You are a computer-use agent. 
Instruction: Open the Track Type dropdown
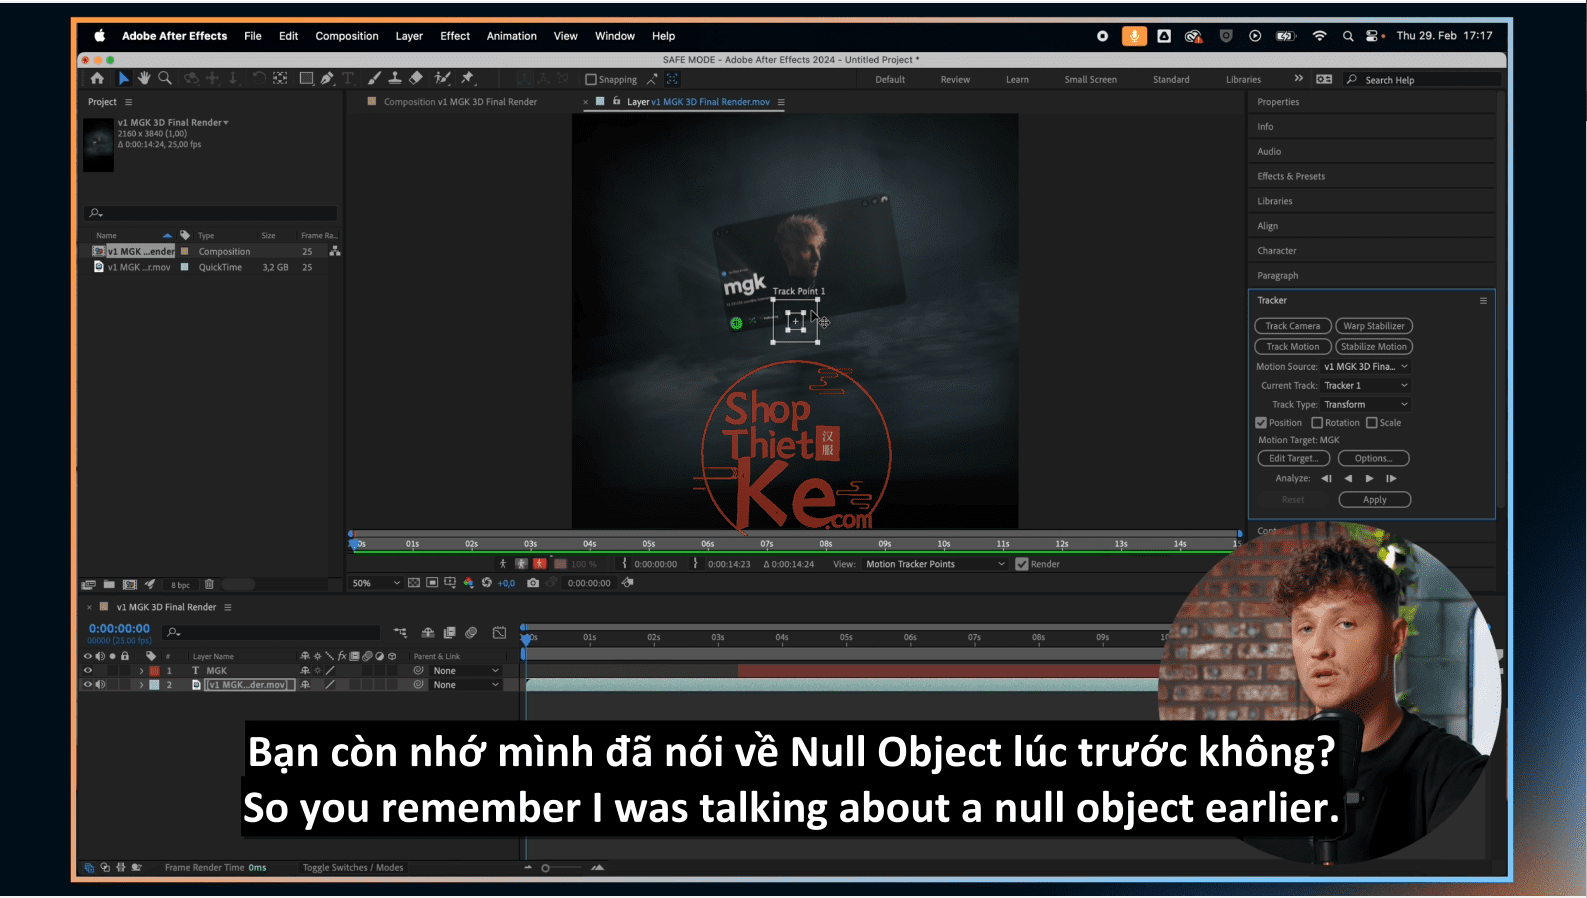[1365, 405]
